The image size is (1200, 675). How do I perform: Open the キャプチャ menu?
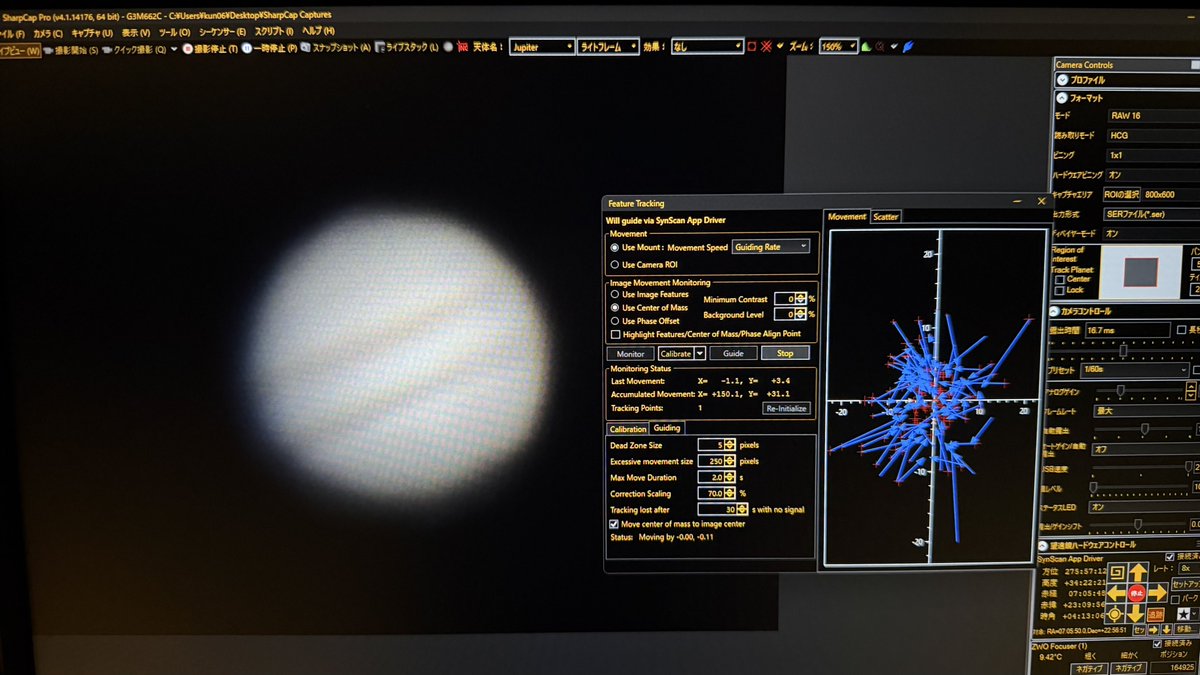coord(93,33)
